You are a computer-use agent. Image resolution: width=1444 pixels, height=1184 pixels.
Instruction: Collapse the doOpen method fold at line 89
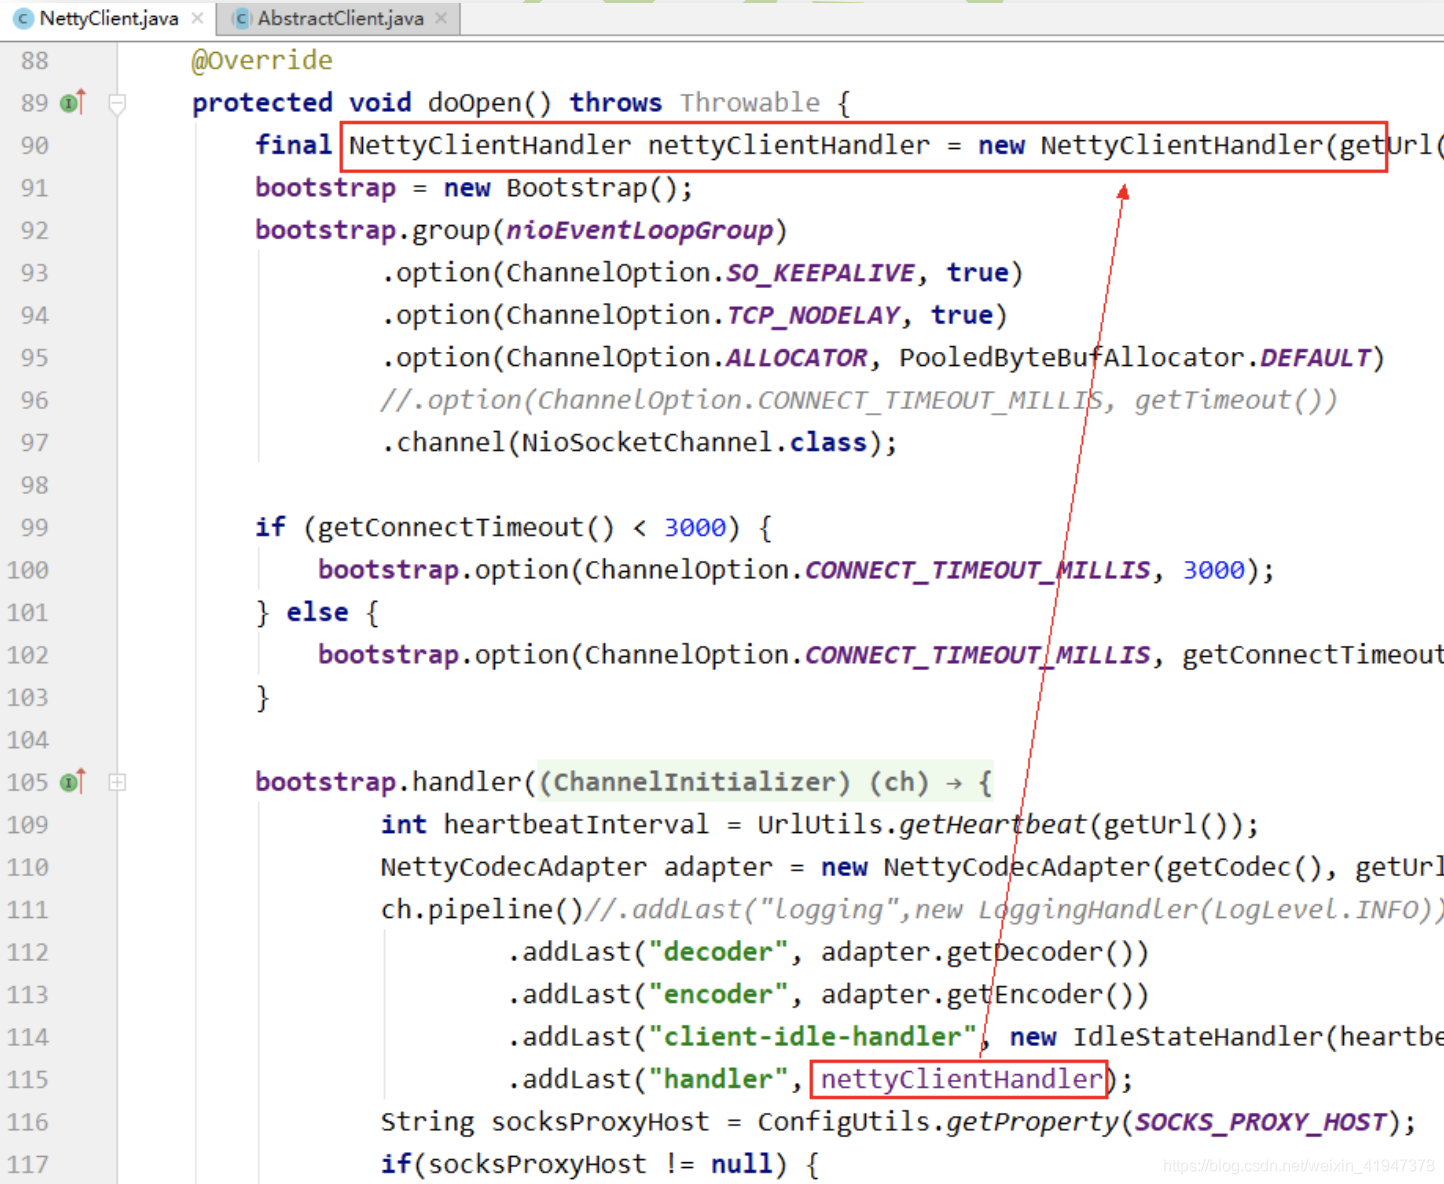pyautogui.click(x=117, y=103)
